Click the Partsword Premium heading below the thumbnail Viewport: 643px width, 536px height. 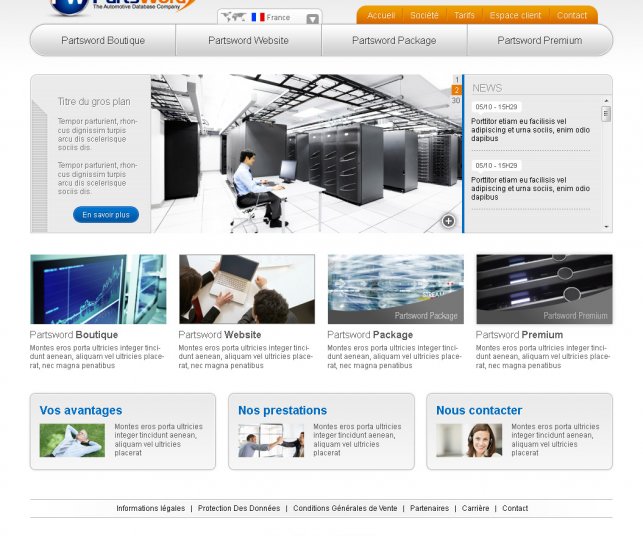519,335
